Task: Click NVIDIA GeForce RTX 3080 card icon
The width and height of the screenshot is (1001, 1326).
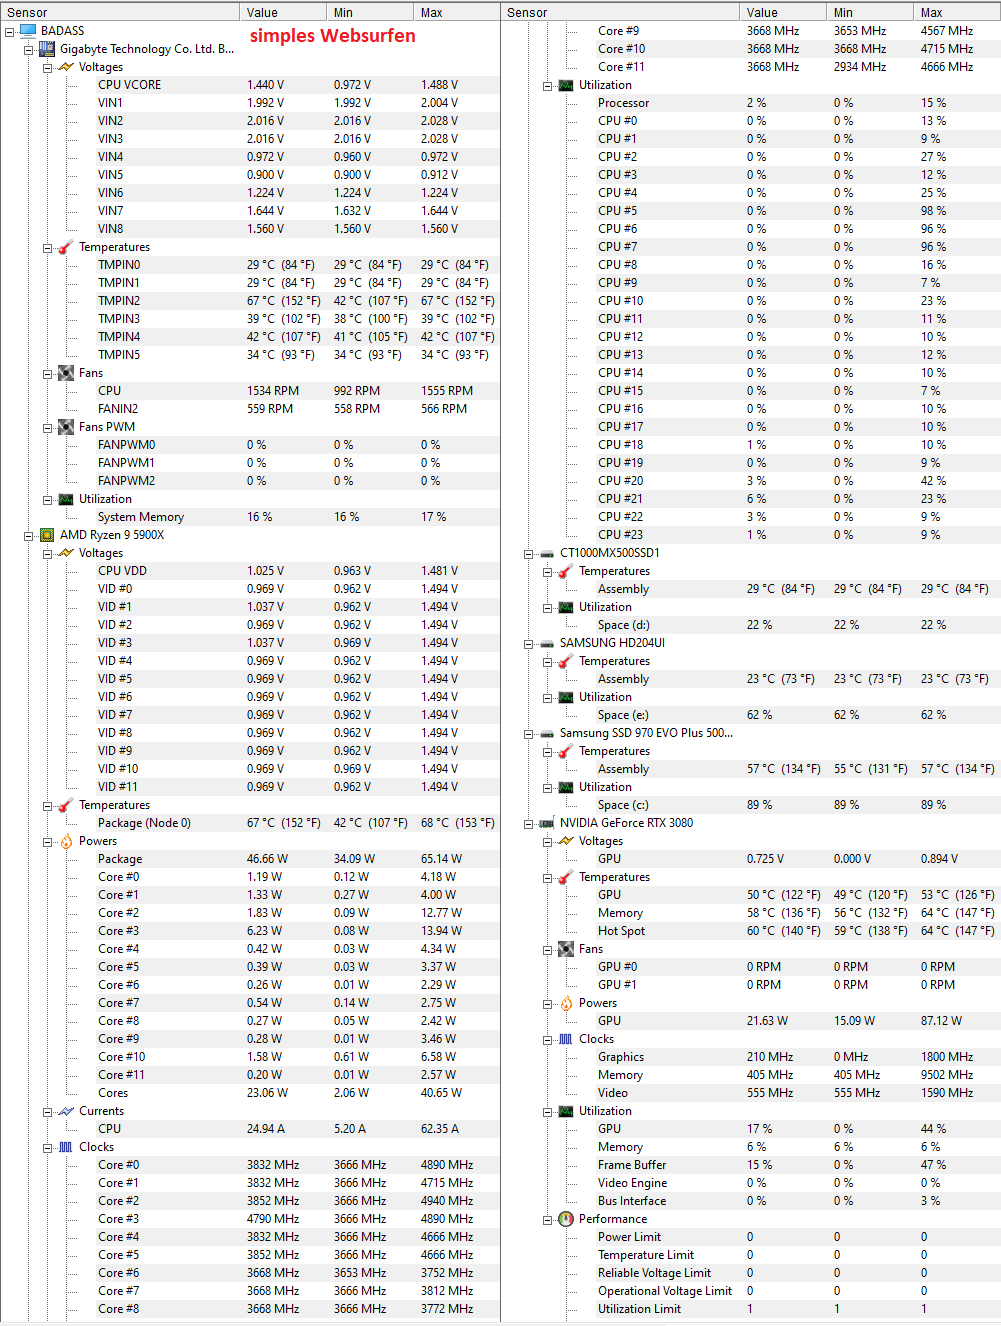Action: tap(547, 823)
